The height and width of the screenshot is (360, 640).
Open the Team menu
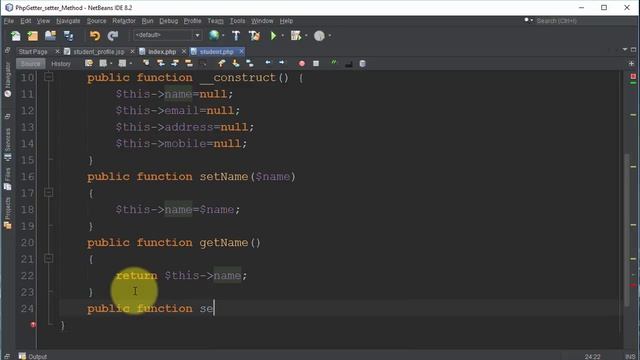pyautogui.click(x=216, y=21)
